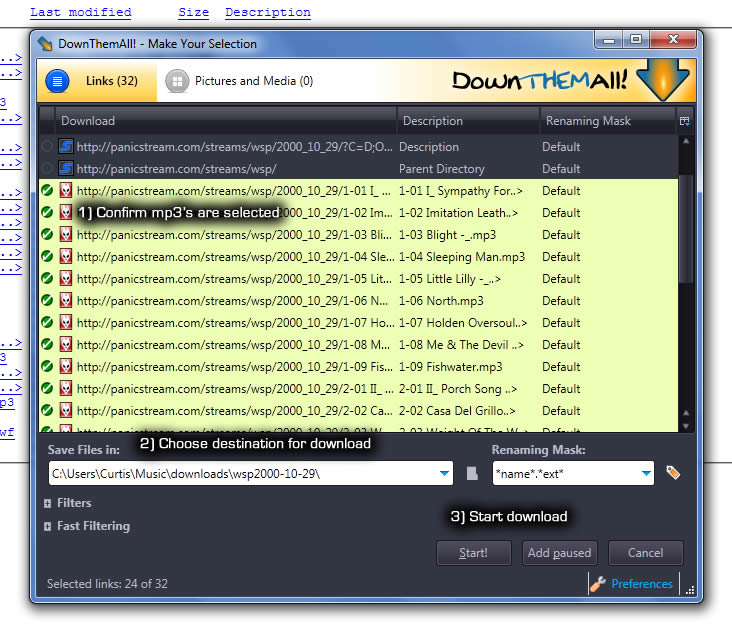Check the Parent Directory link checkbox
The image size is (732, 630).
pos(47,169)
